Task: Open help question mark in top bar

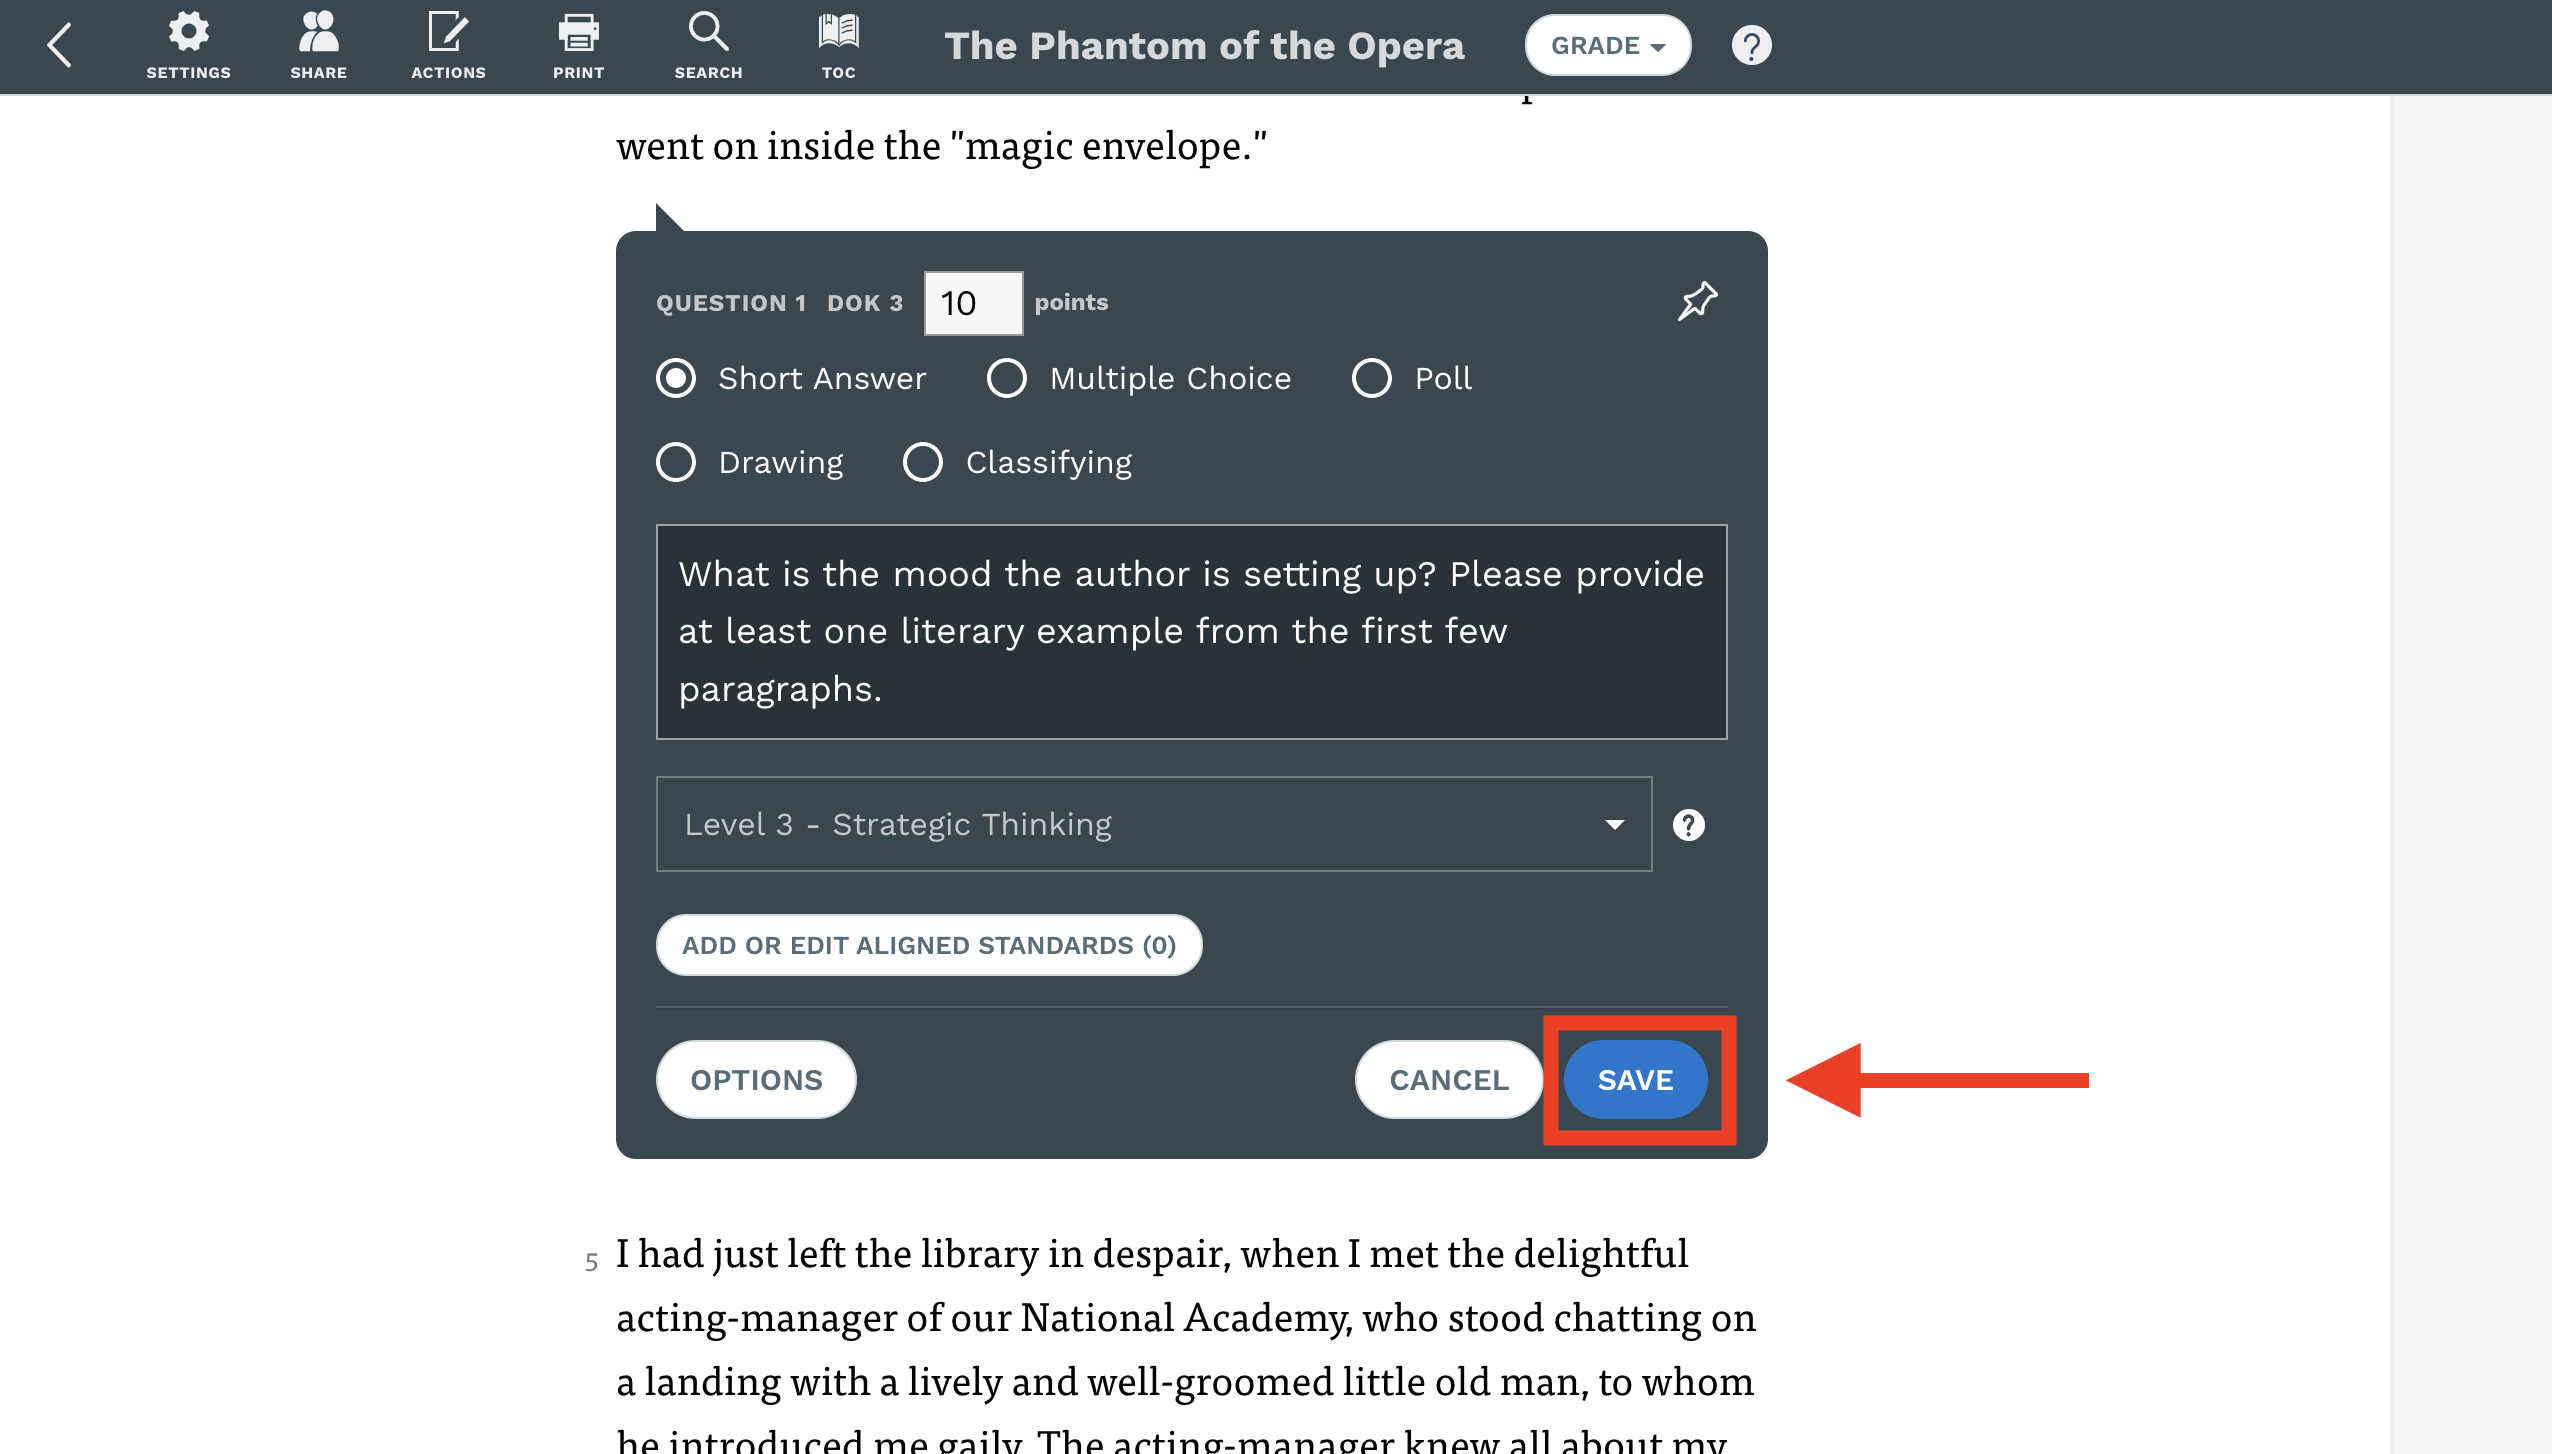Action: tap(1751, 46)
